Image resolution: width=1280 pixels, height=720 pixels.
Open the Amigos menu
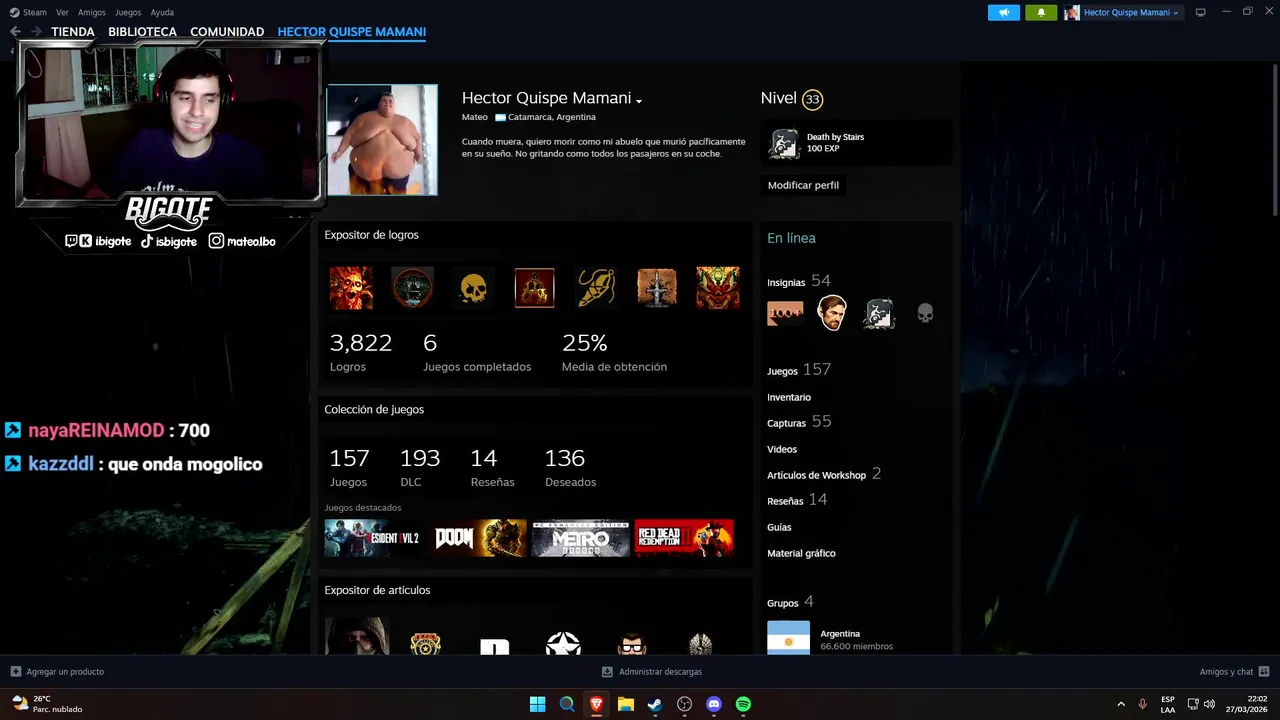[x=92, y=12]
